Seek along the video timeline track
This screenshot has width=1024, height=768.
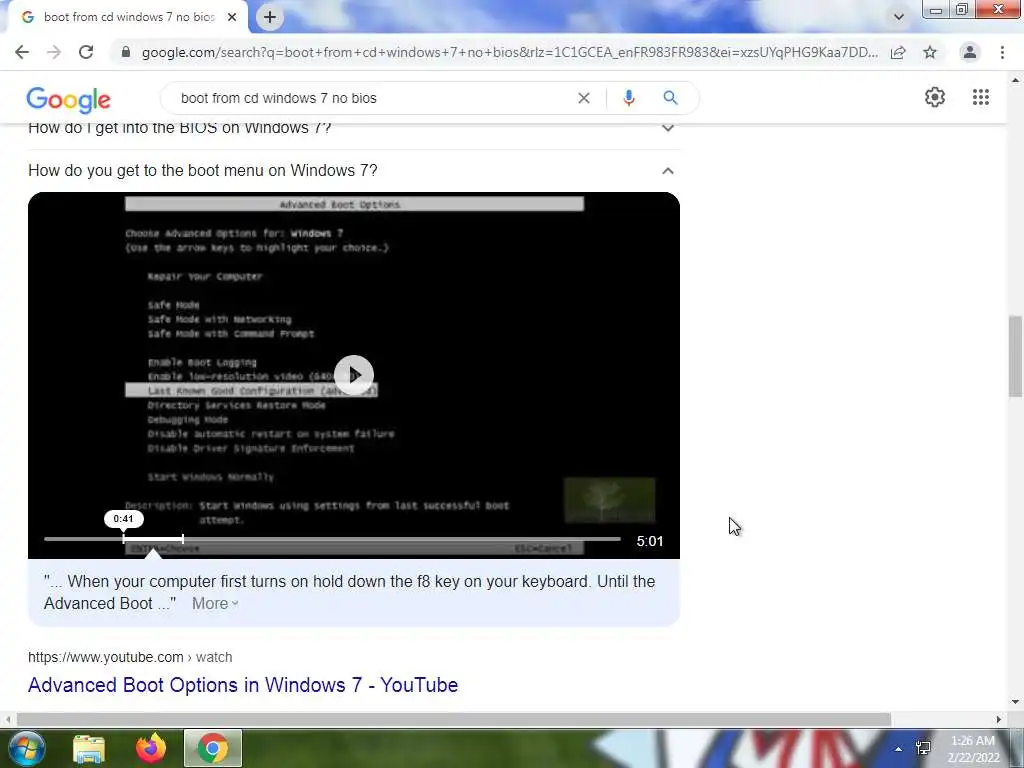(332, 539)
